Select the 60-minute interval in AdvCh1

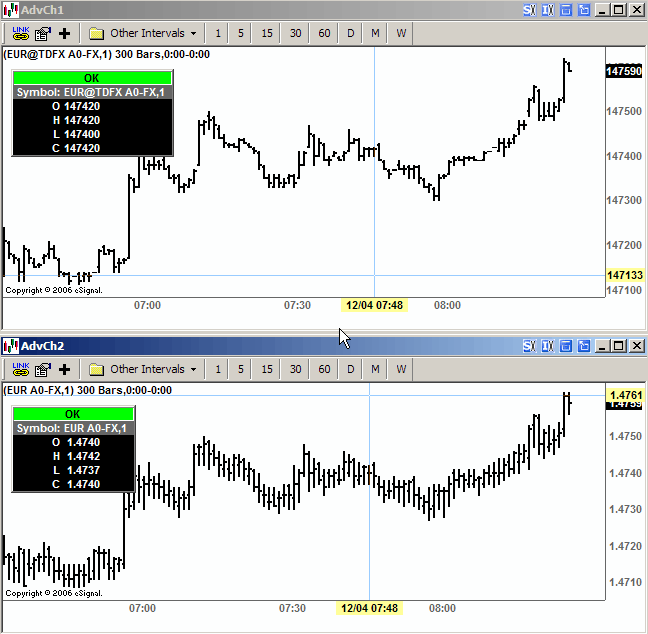pyautogui.click(x=324, y=33)
